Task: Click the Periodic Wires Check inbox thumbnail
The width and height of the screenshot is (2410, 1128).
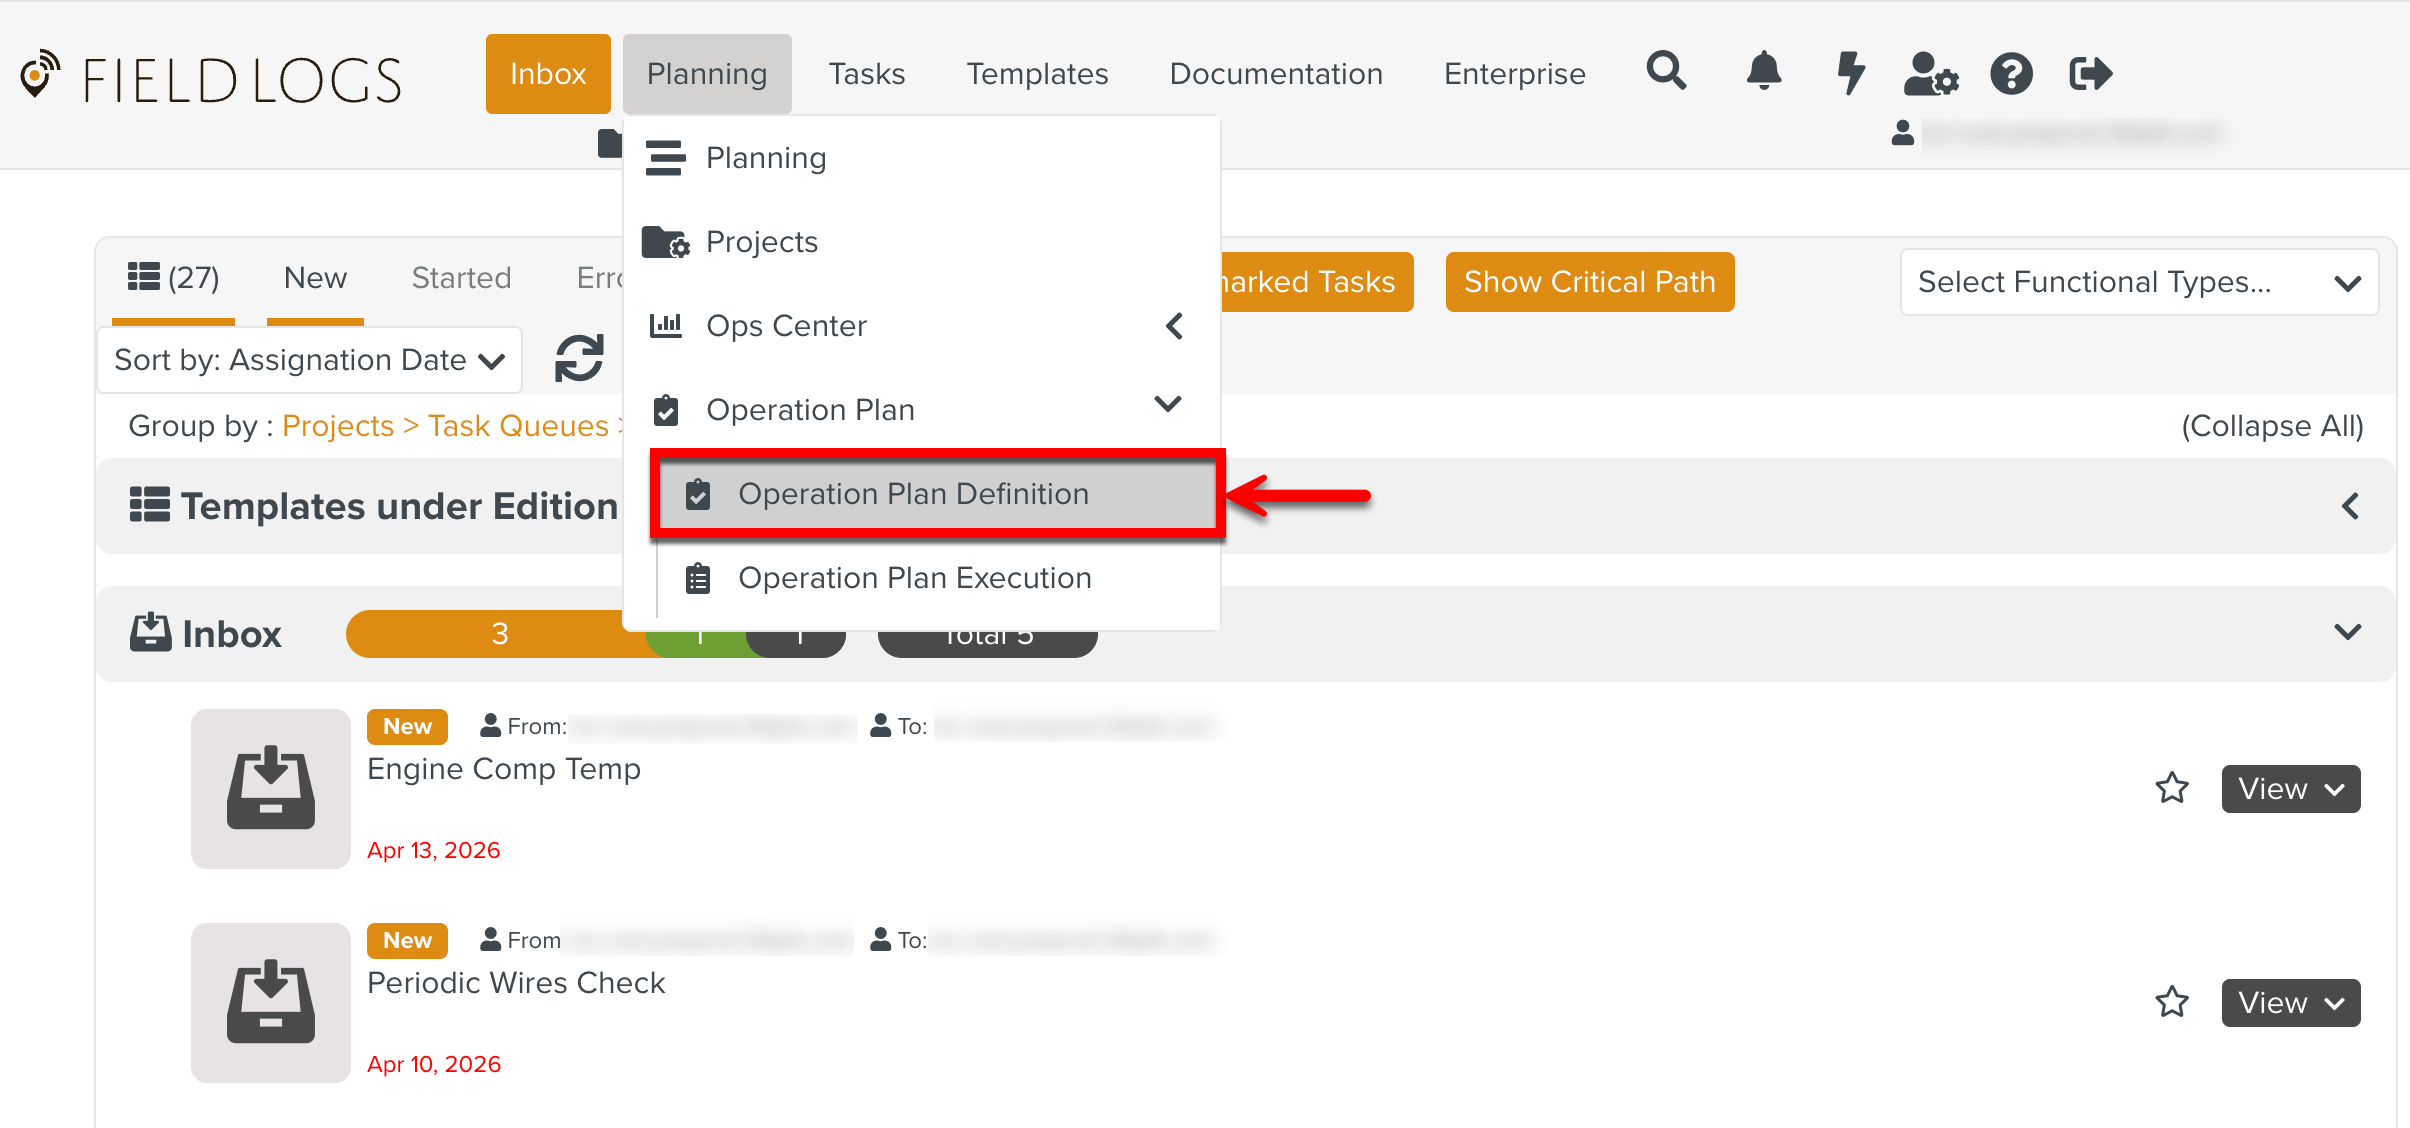Action: [x=270, y=1003]
